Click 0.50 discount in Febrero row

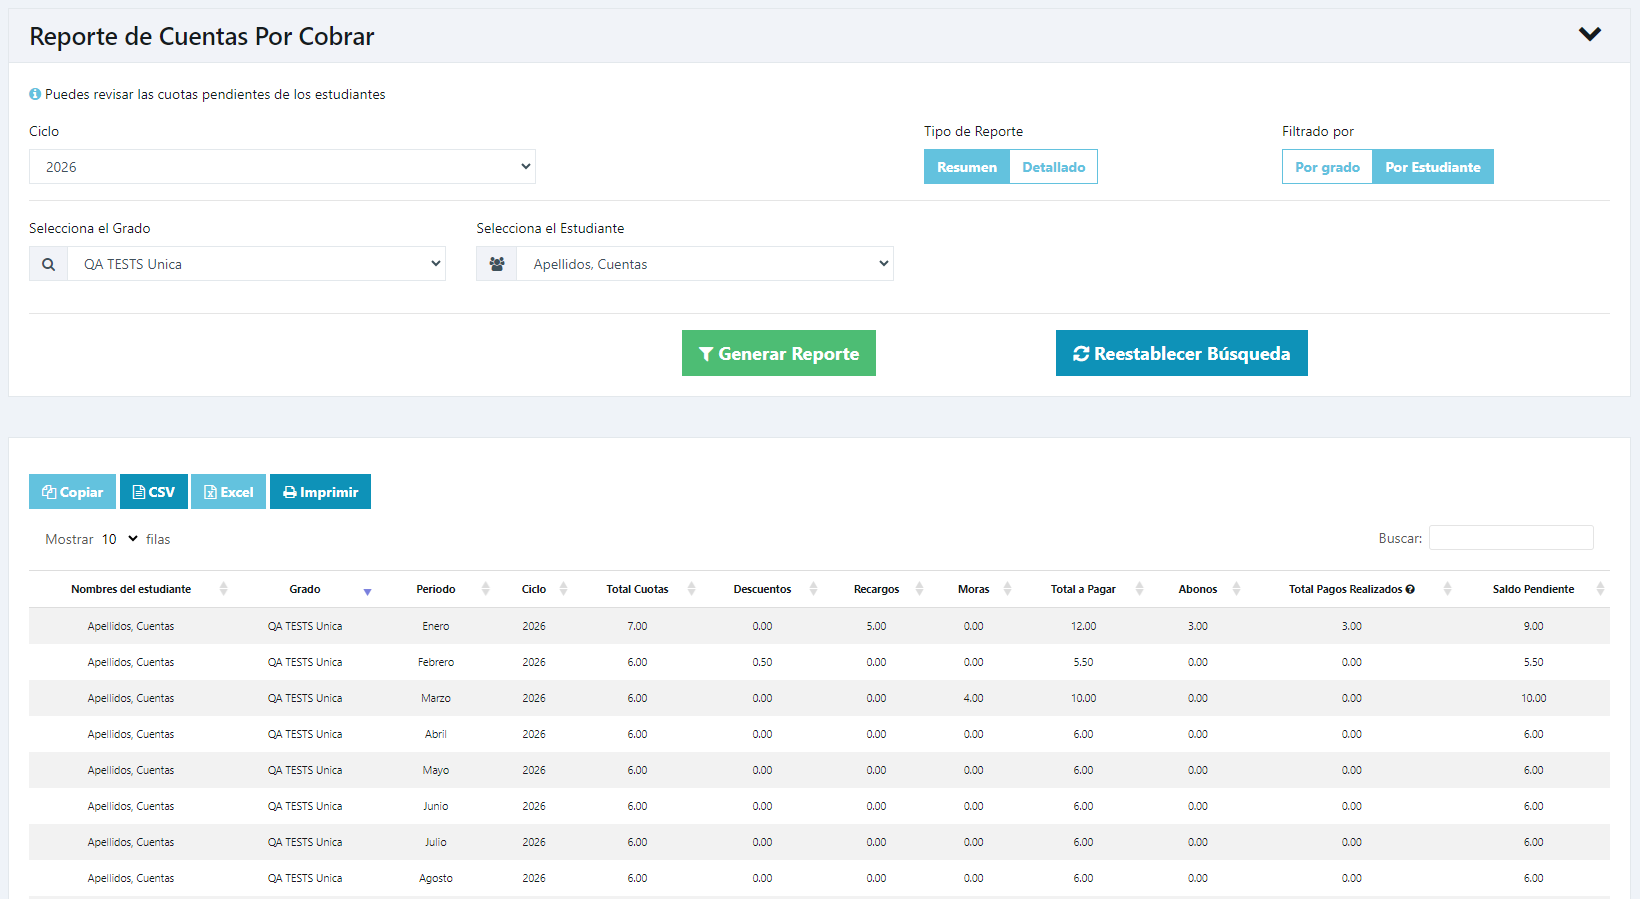[x=762, y=662]
